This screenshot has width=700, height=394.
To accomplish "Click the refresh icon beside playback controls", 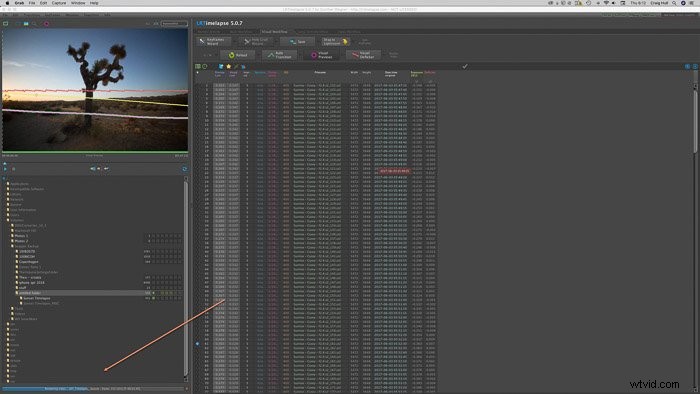I will pos(184,169).
